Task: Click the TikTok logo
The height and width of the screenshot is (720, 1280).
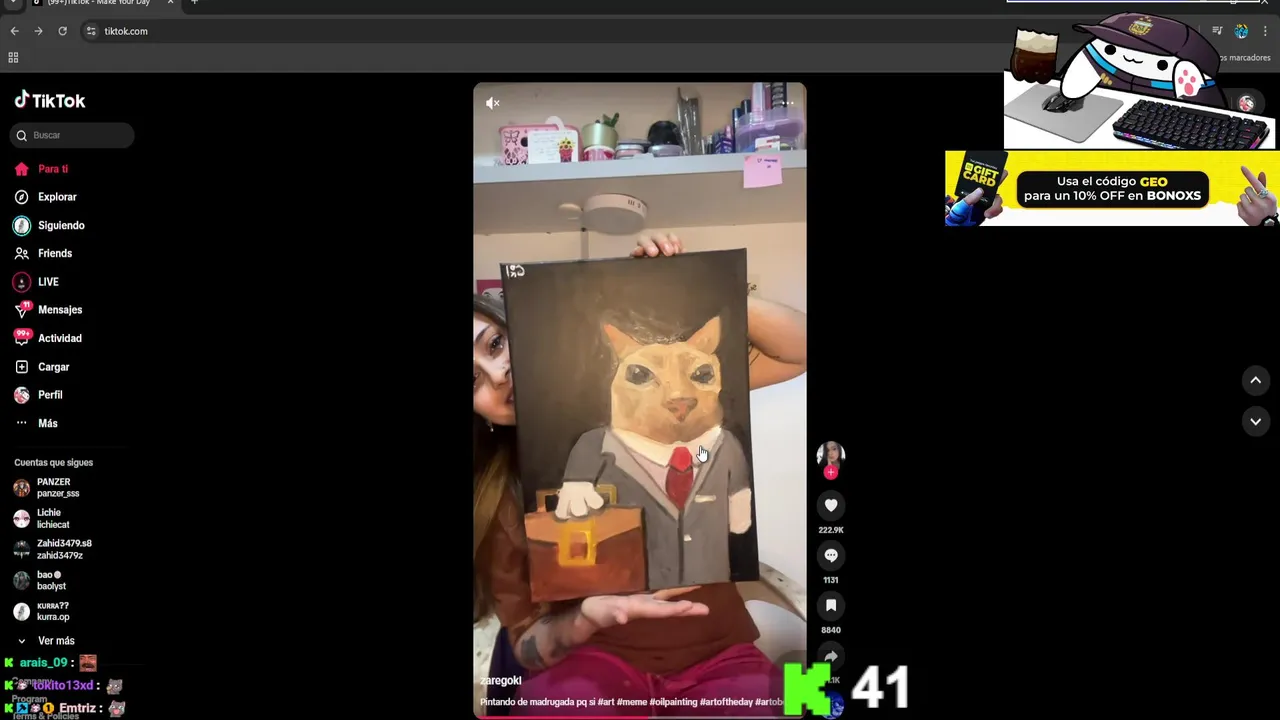Action: [x=50, y=100]
